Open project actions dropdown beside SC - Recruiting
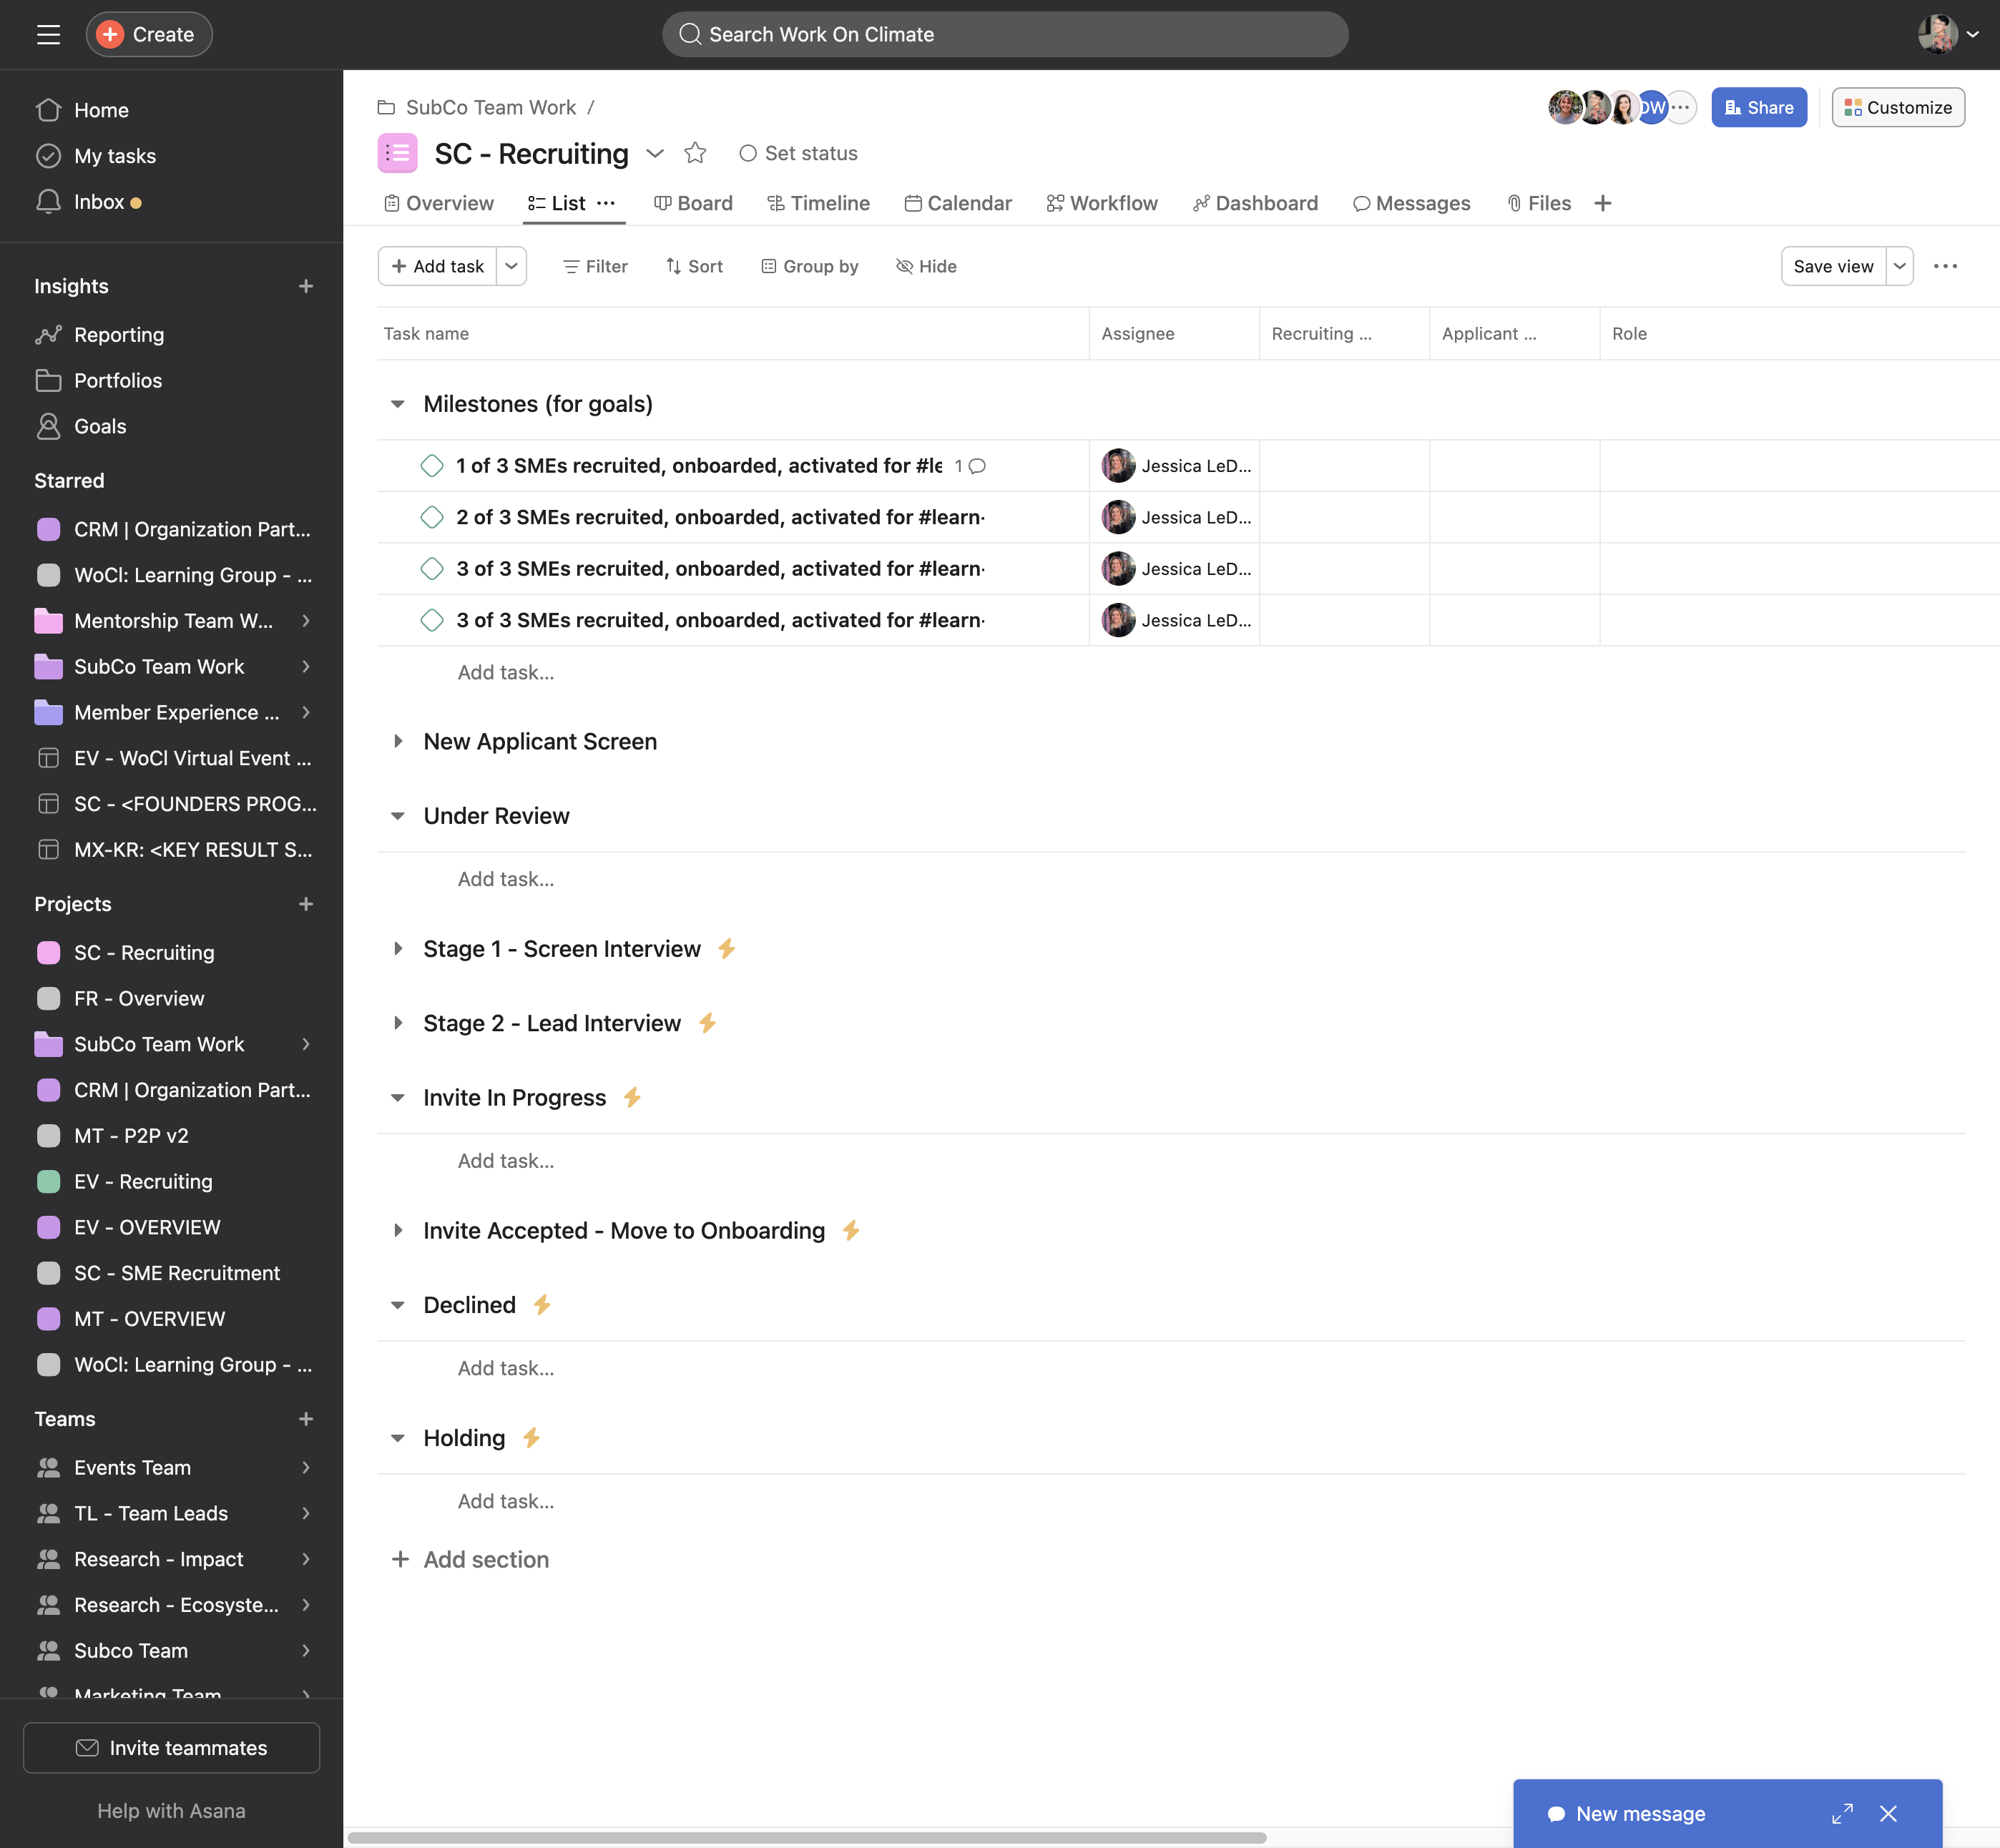The image size is (2000, 1848). point(655,153)
